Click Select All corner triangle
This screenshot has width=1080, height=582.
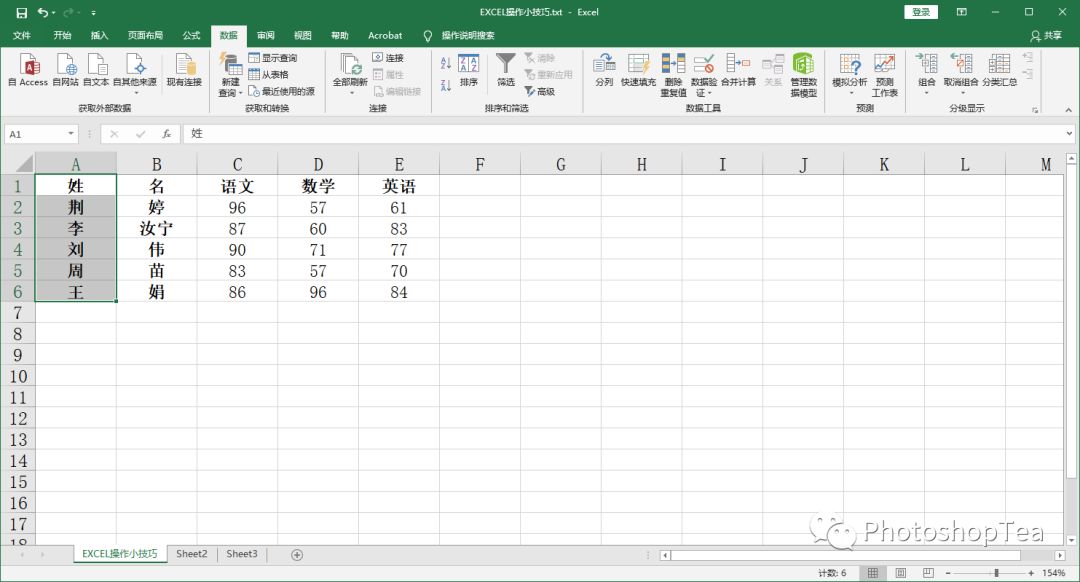[24, 164]
